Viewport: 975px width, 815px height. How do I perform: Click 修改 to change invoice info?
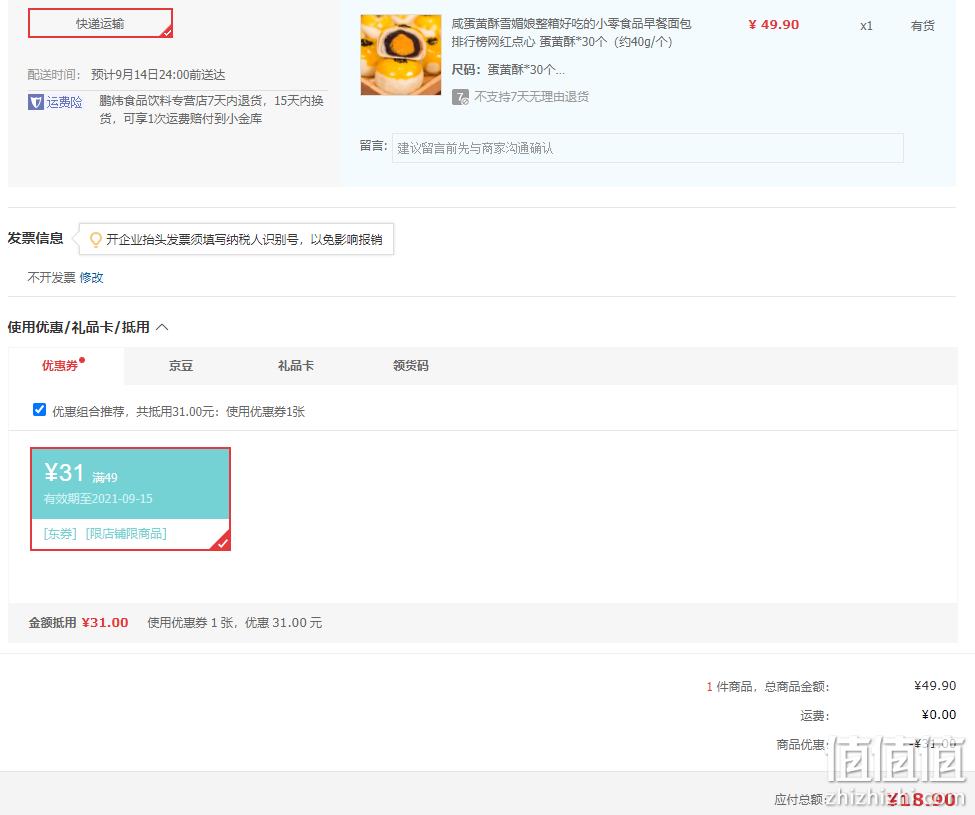coord(91,277)
